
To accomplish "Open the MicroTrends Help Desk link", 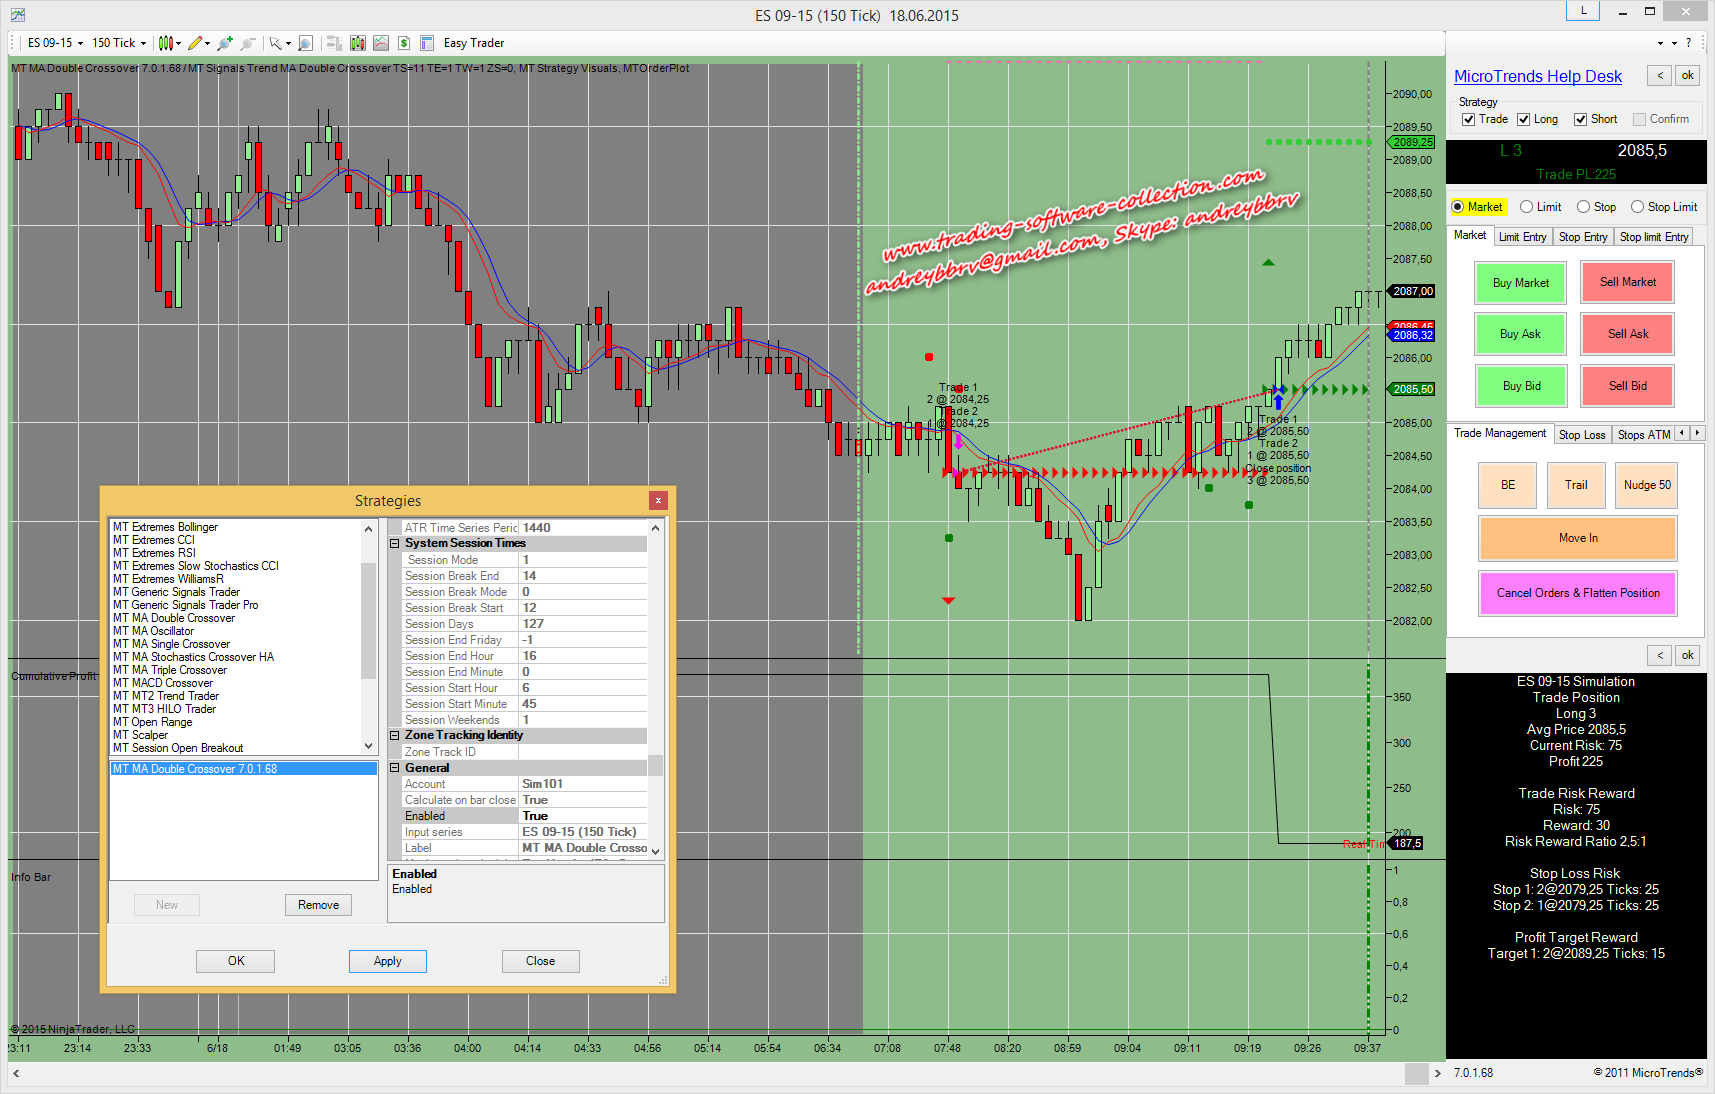I will pos(1537,77).
